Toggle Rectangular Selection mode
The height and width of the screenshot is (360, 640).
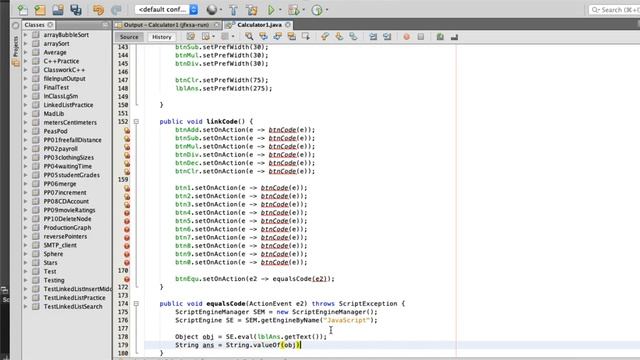pyautogui.click(x=306, y=37)
